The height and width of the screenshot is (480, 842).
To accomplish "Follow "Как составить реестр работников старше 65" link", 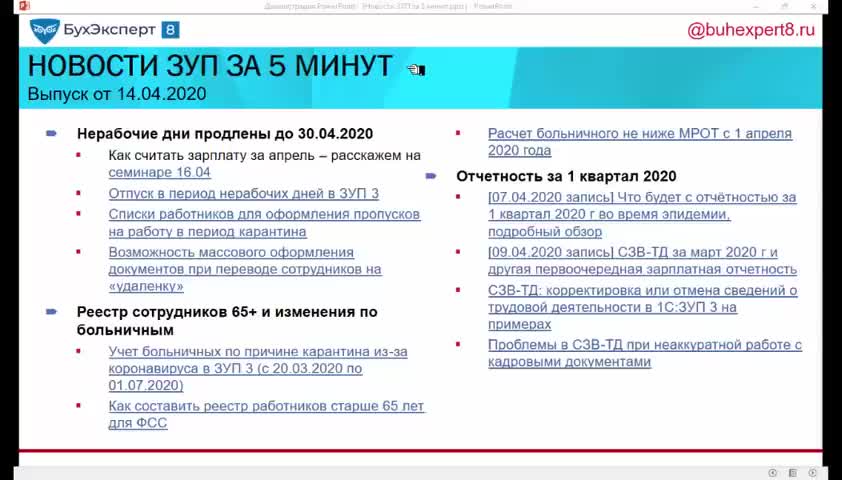I will tap(266, 406).
